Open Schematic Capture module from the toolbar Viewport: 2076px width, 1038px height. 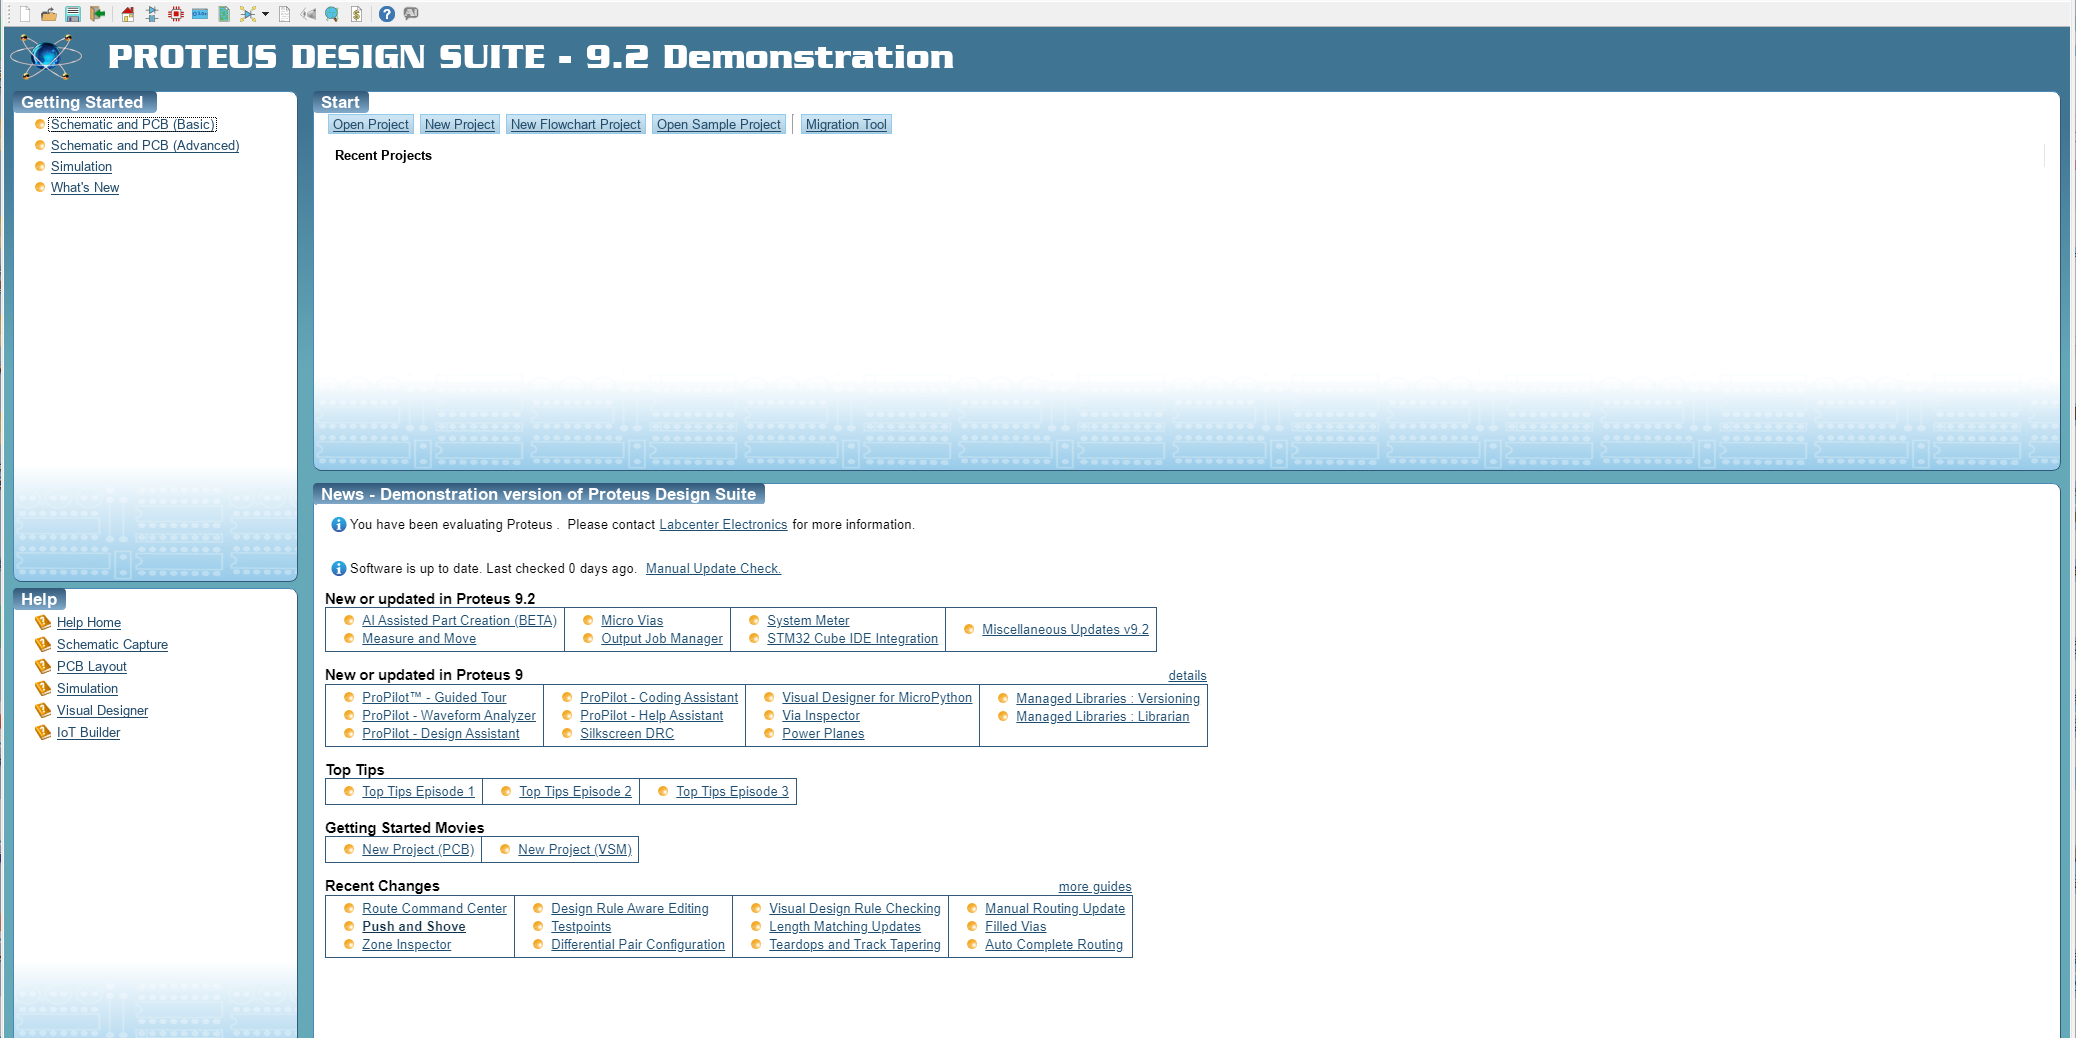coord(152,14)
